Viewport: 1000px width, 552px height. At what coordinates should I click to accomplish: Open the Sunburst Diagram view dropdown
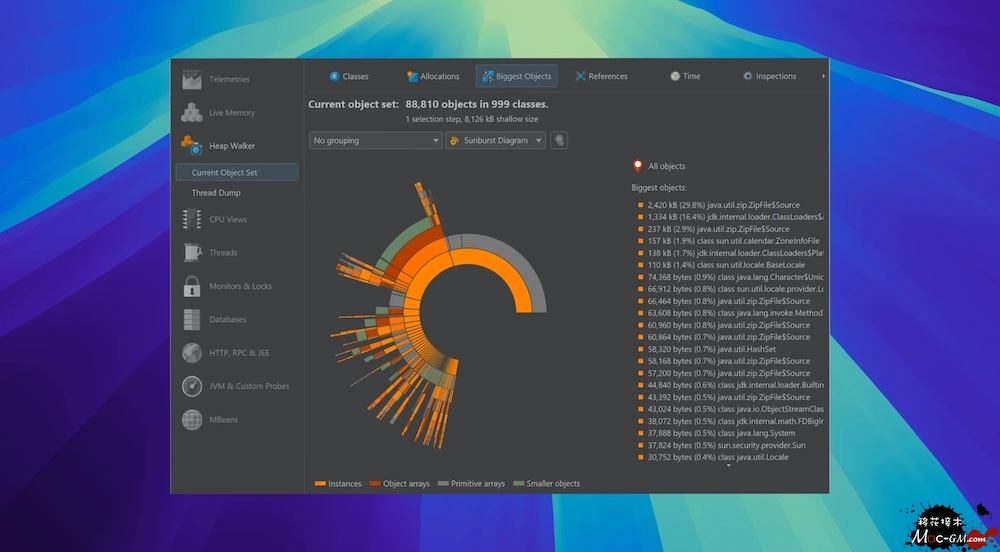(496, 141)
